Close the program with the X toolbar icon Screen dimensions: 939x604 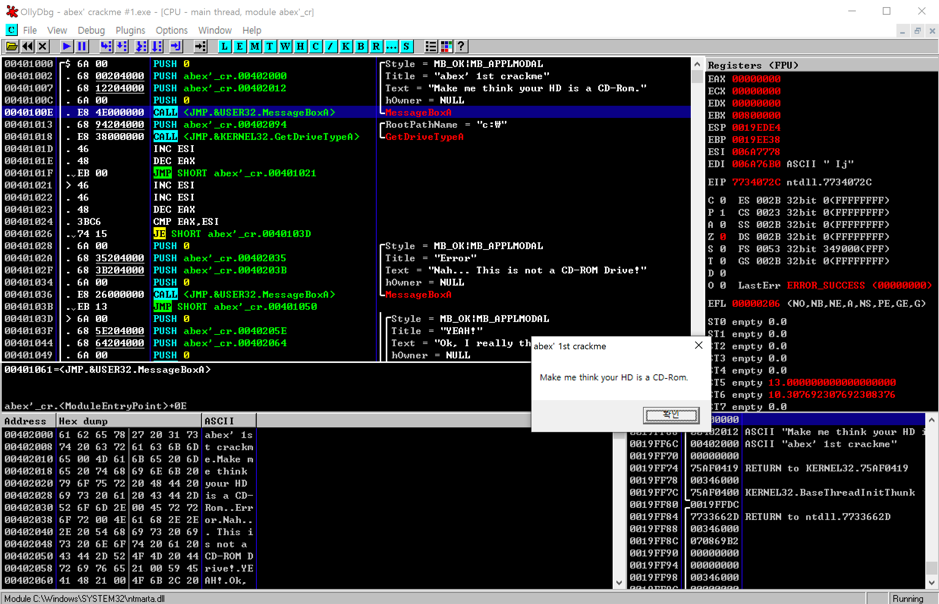[43, 46]
